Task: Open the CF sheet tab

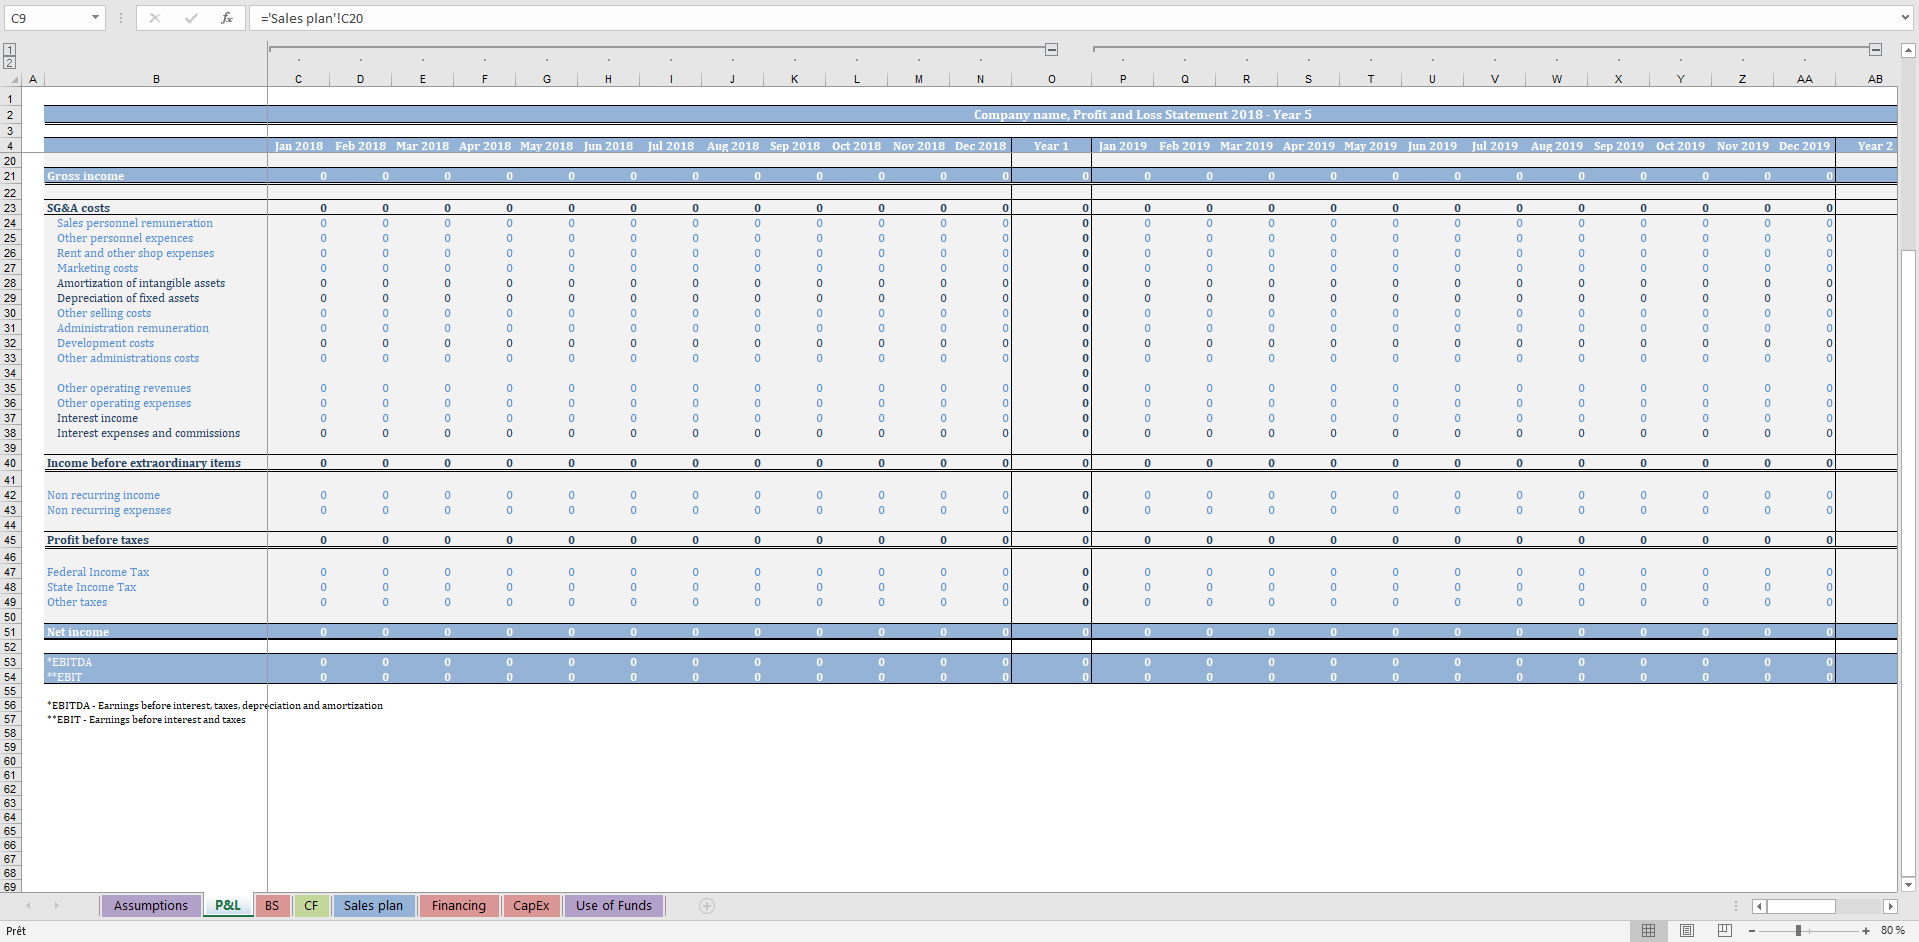Action: [x=311, y=906]
